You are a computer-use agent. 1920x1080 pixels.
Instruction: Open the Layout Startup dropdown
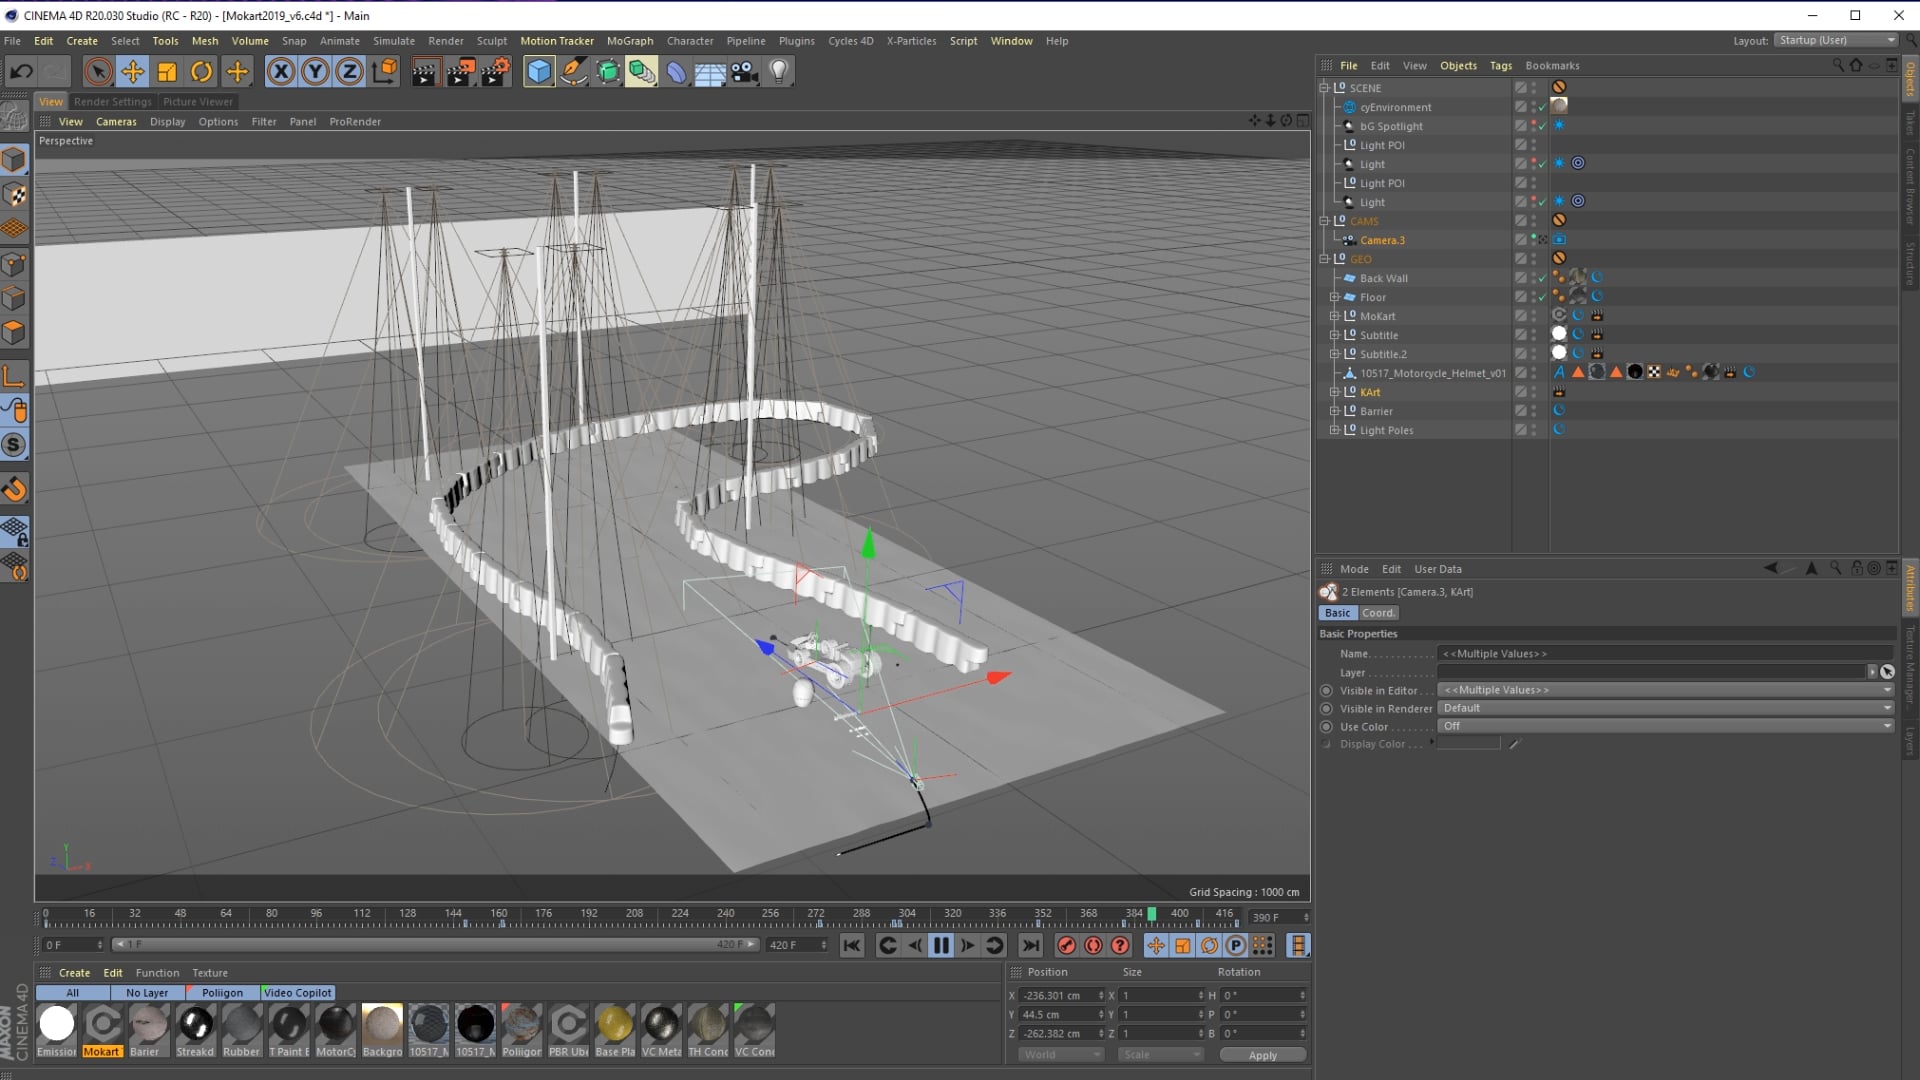1836,40
